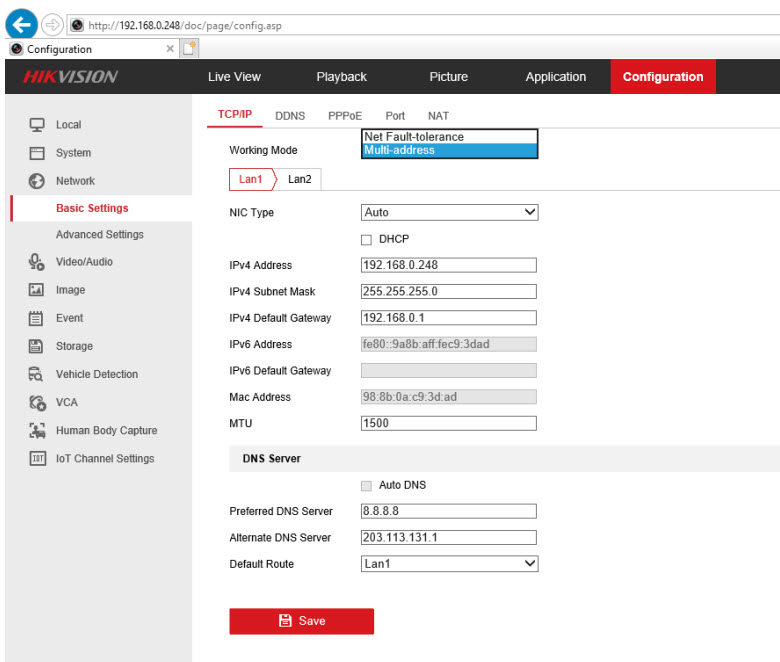Image resolution: width=780 pixels, height=662 pixels.
Task: Switch to the DDNS tab
Action: 290,116
